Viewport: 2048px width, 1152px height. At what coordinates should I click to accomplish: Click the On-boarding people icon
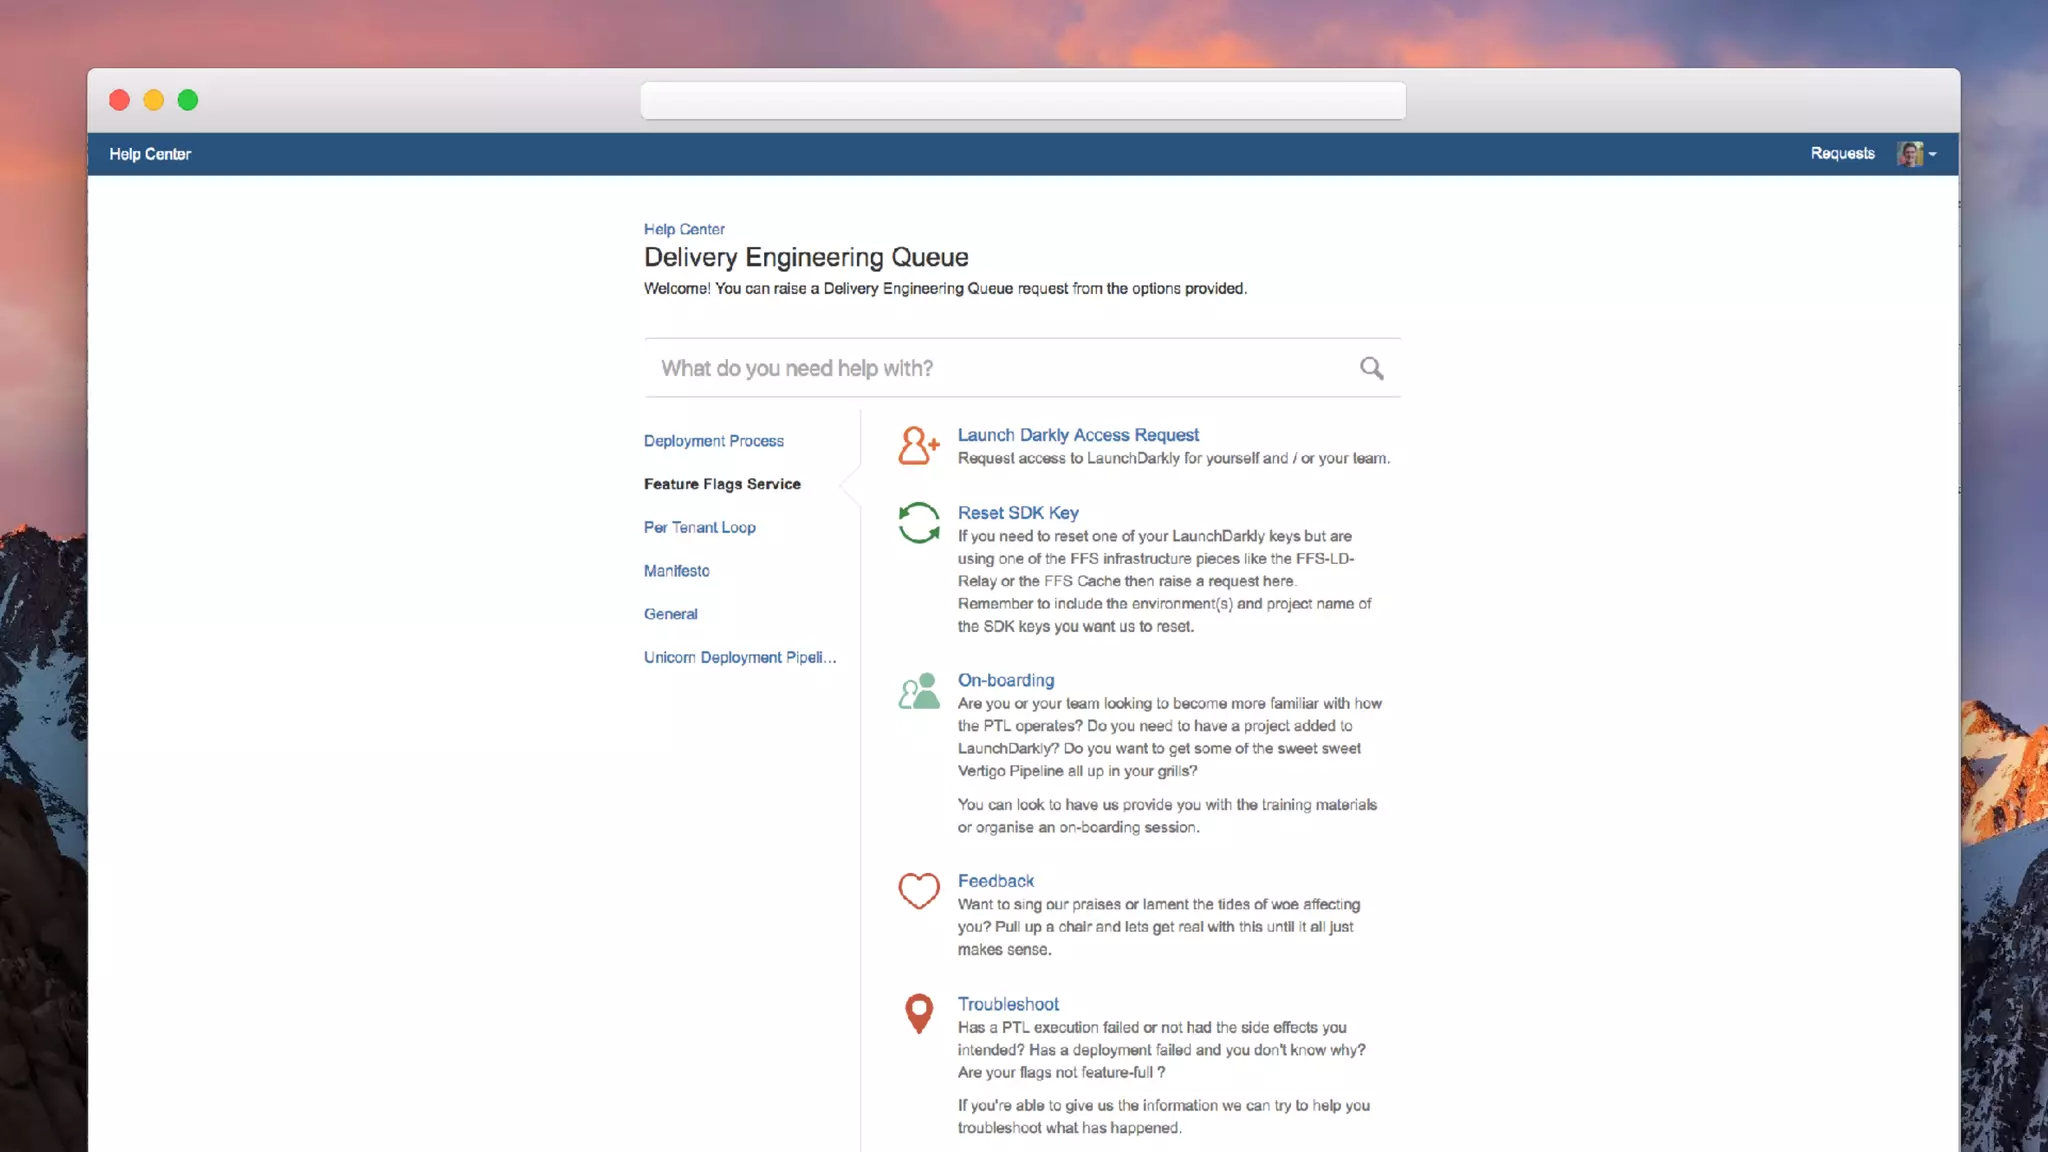tap(918, 691)
